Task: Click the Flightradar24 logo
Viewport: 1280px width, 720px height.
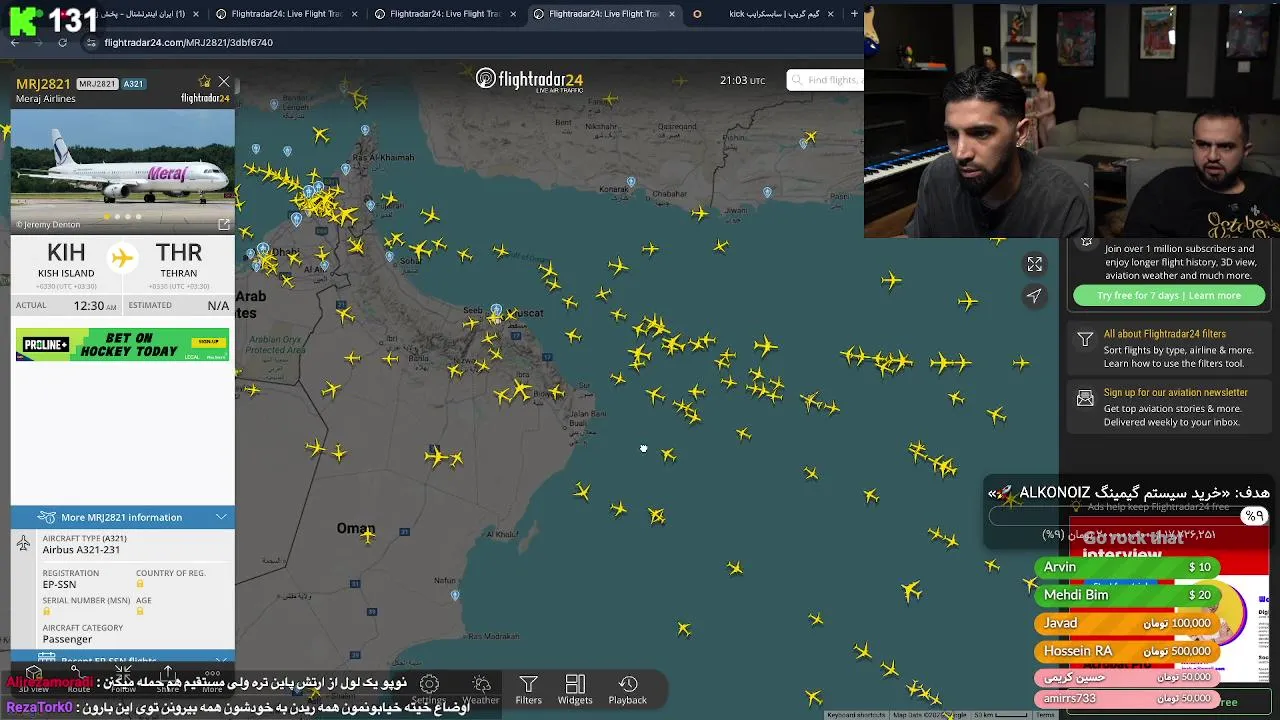Action: [x=529, y=80]
